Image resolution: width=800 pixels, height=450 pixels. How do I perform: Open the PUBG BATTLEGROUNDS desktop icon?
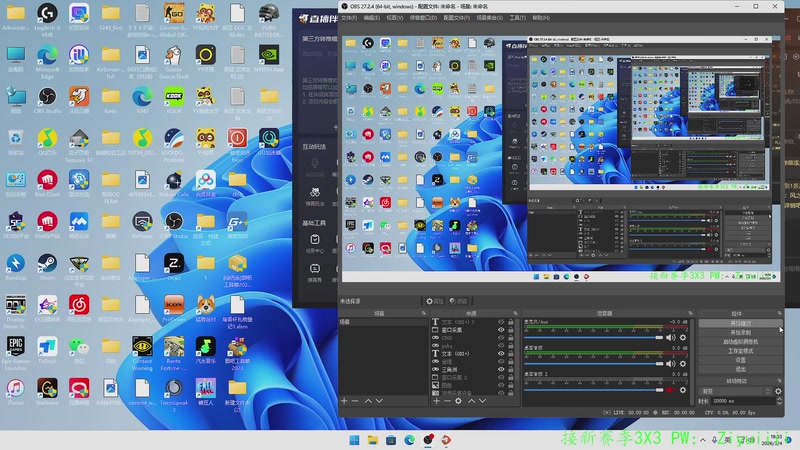tap(269, 19)
